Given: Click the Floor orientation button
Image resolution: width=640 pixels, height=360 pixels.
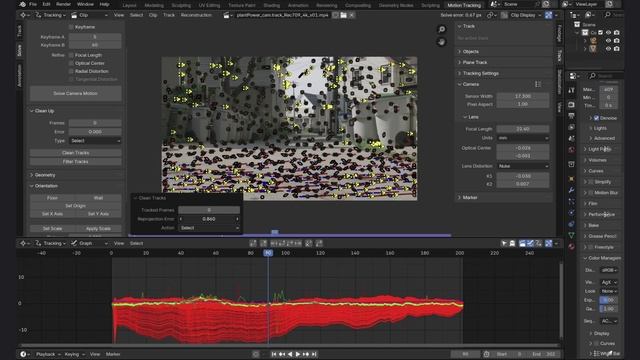Looking at the screenshot, I should pos(52,198).
